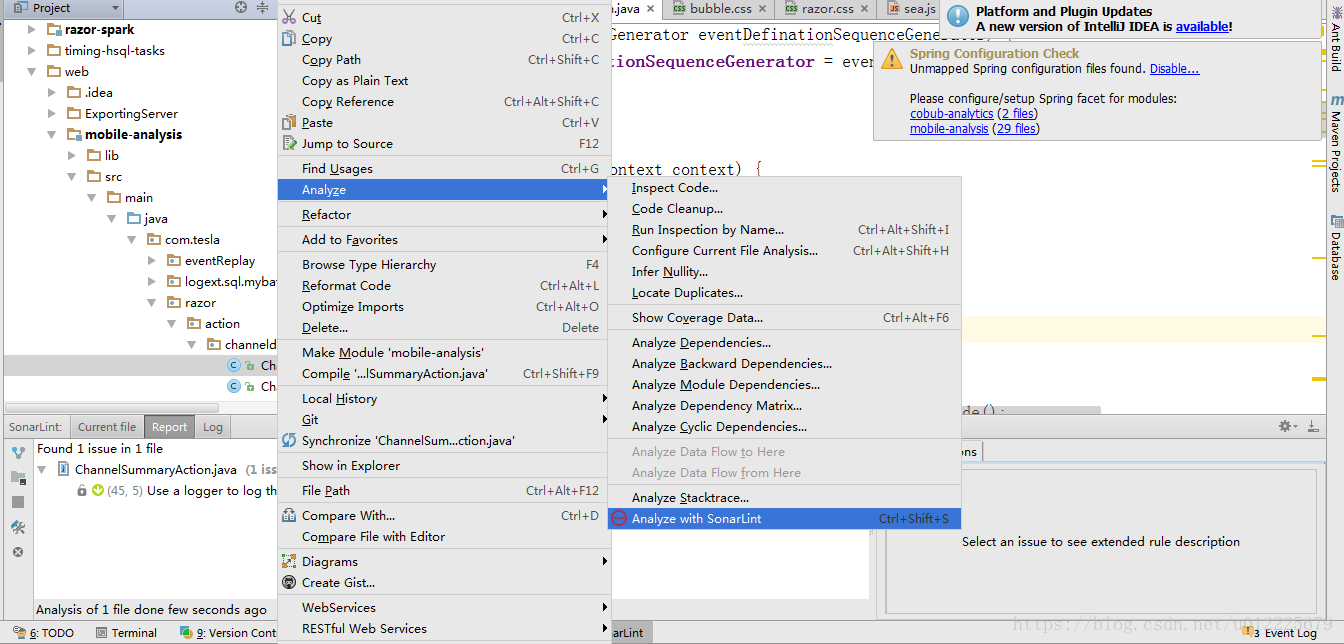Choose Optimize Imports menu entry
Screen dimensions: 1344x644
click(443, 306)
